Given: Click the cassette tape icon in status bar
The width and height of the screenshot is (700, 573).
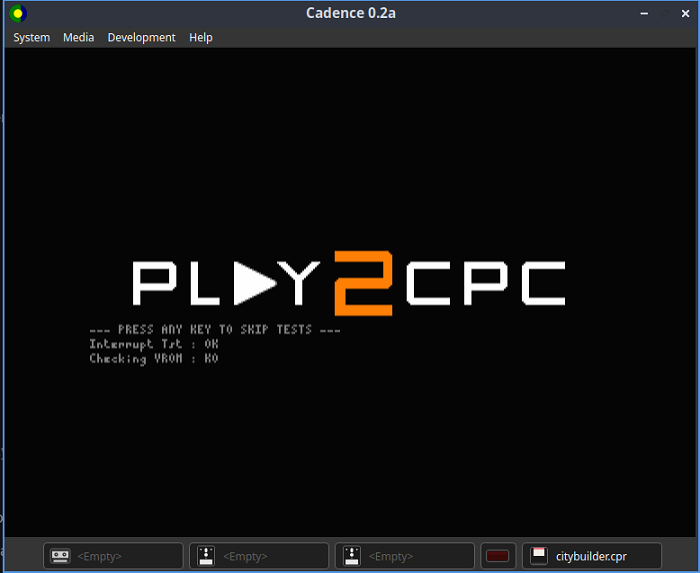Looking at the screenshot, I should (60, 556).
